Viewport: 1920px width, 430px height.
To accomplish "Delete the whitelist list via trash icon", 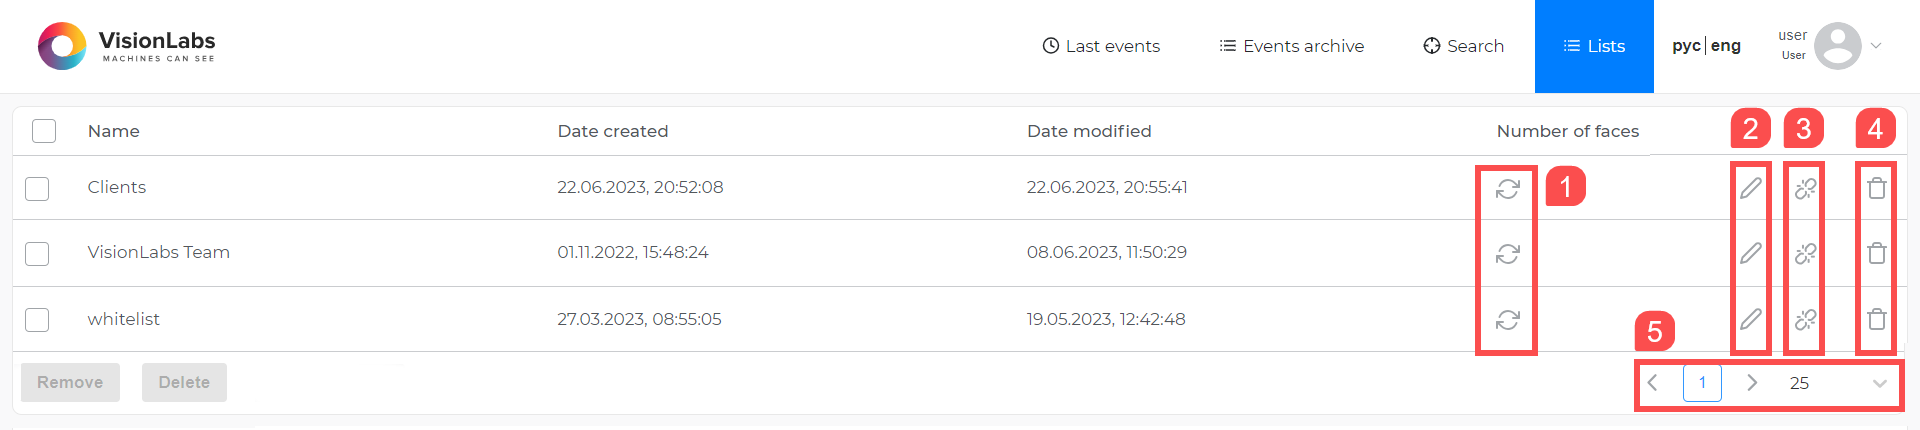I will [x=1876, y=320].
